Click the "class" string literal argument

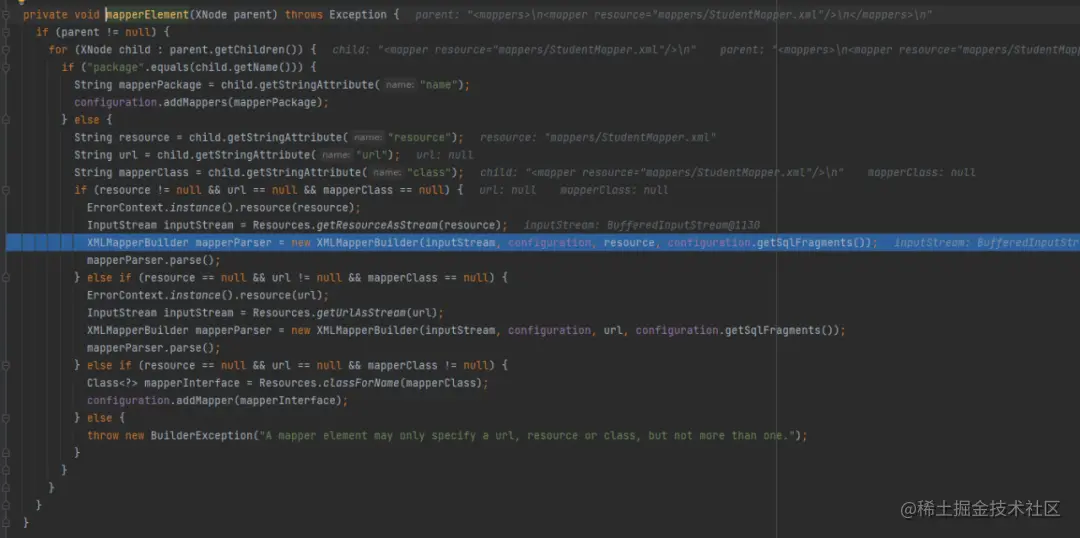[430, 172]
